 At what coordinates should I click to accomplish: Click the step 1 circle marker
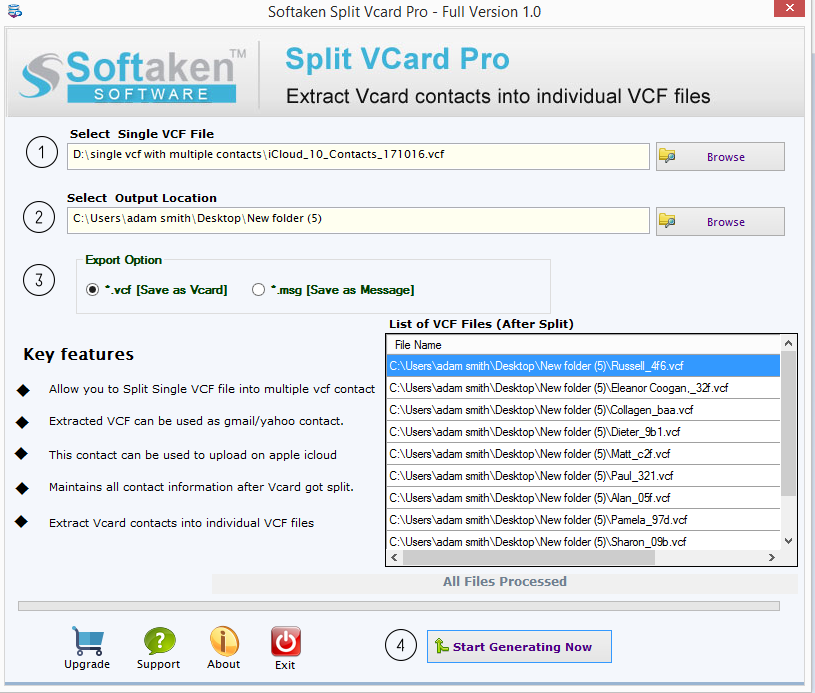pyautogui.click(x=40, y=153)
